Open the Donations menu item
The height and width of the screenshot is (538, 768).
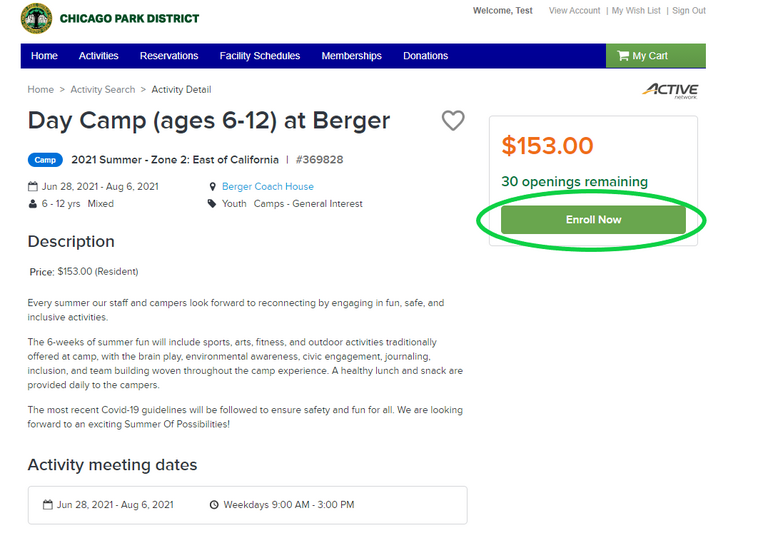tap(425, 56)
